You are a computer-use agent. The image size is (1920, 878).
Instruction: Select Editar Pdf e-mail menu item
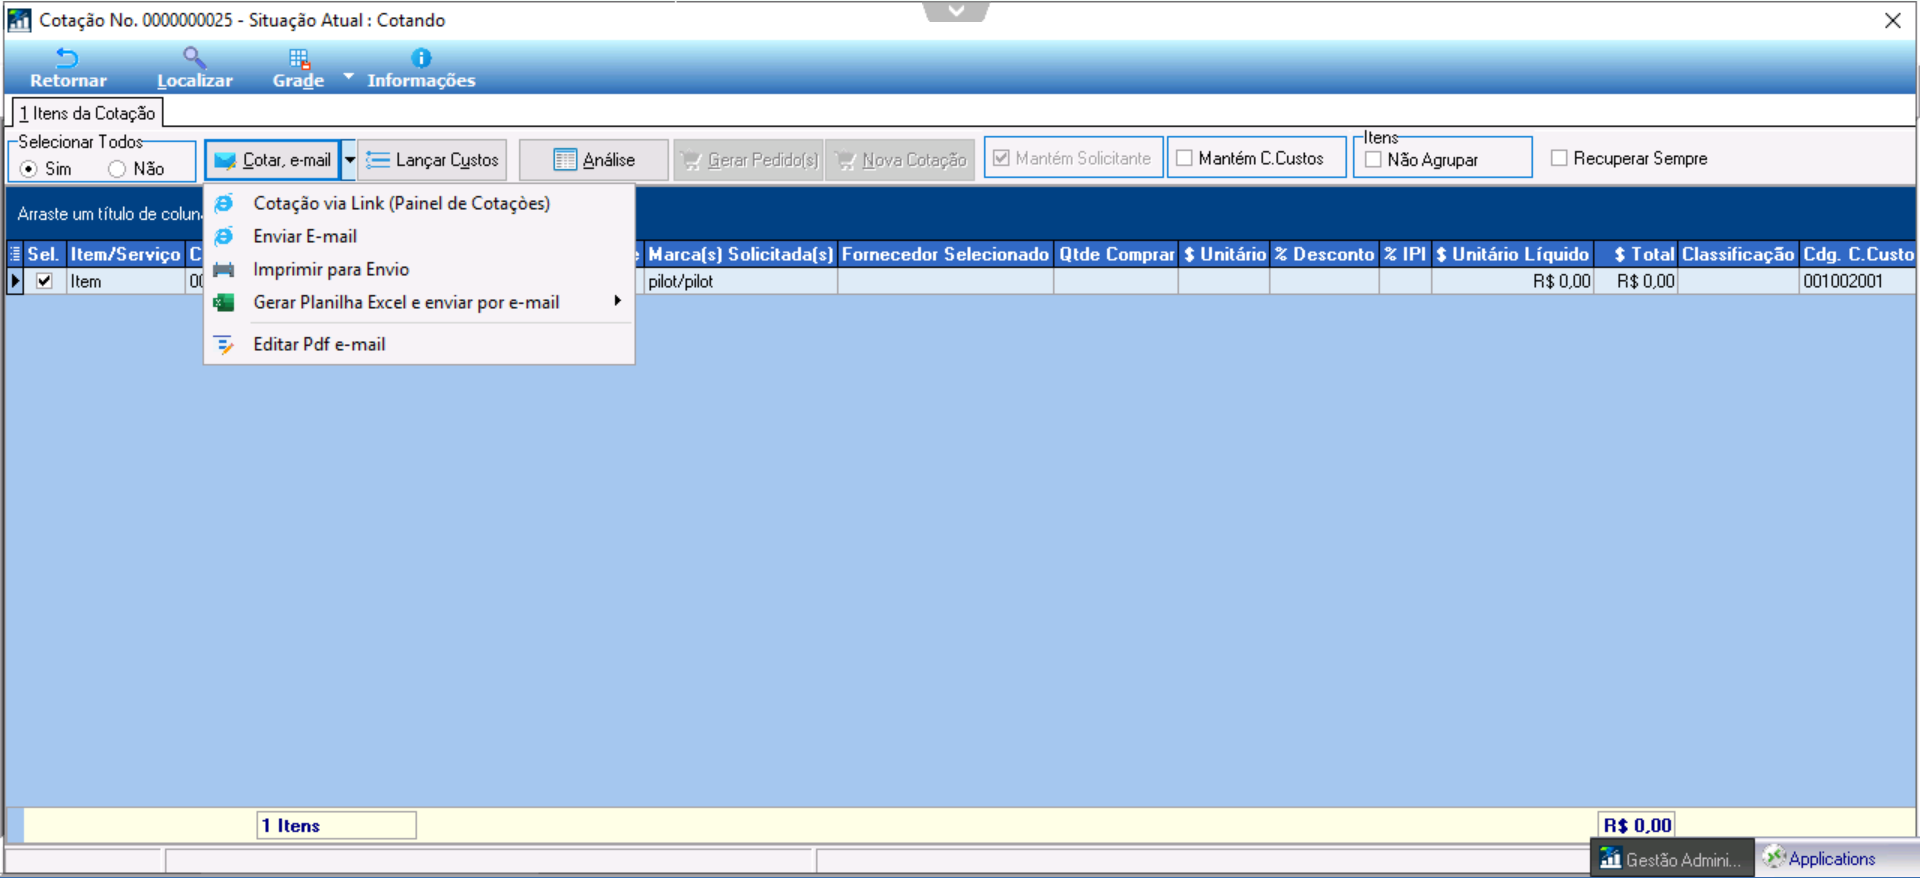click(418, 344)
